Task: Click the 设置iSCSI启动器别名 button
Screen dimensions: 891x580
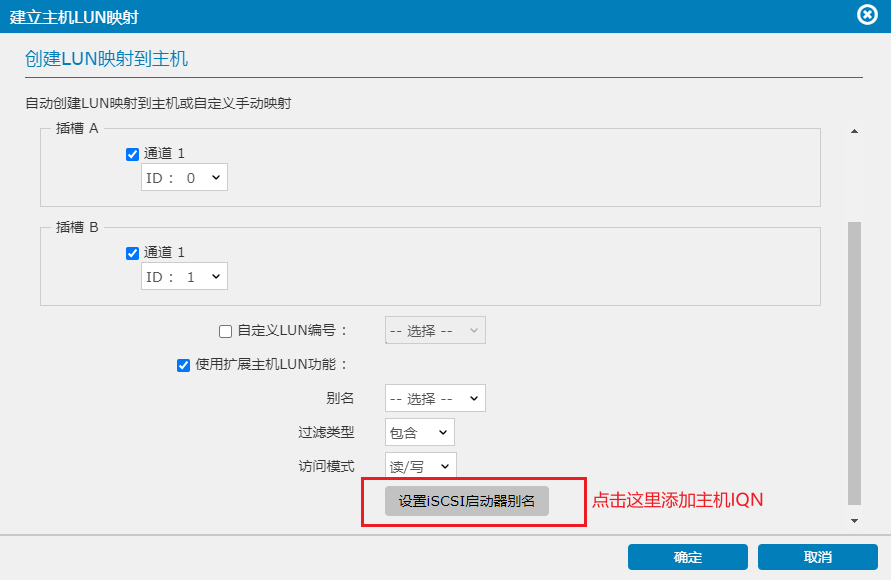Action: [x=467, y=500]
